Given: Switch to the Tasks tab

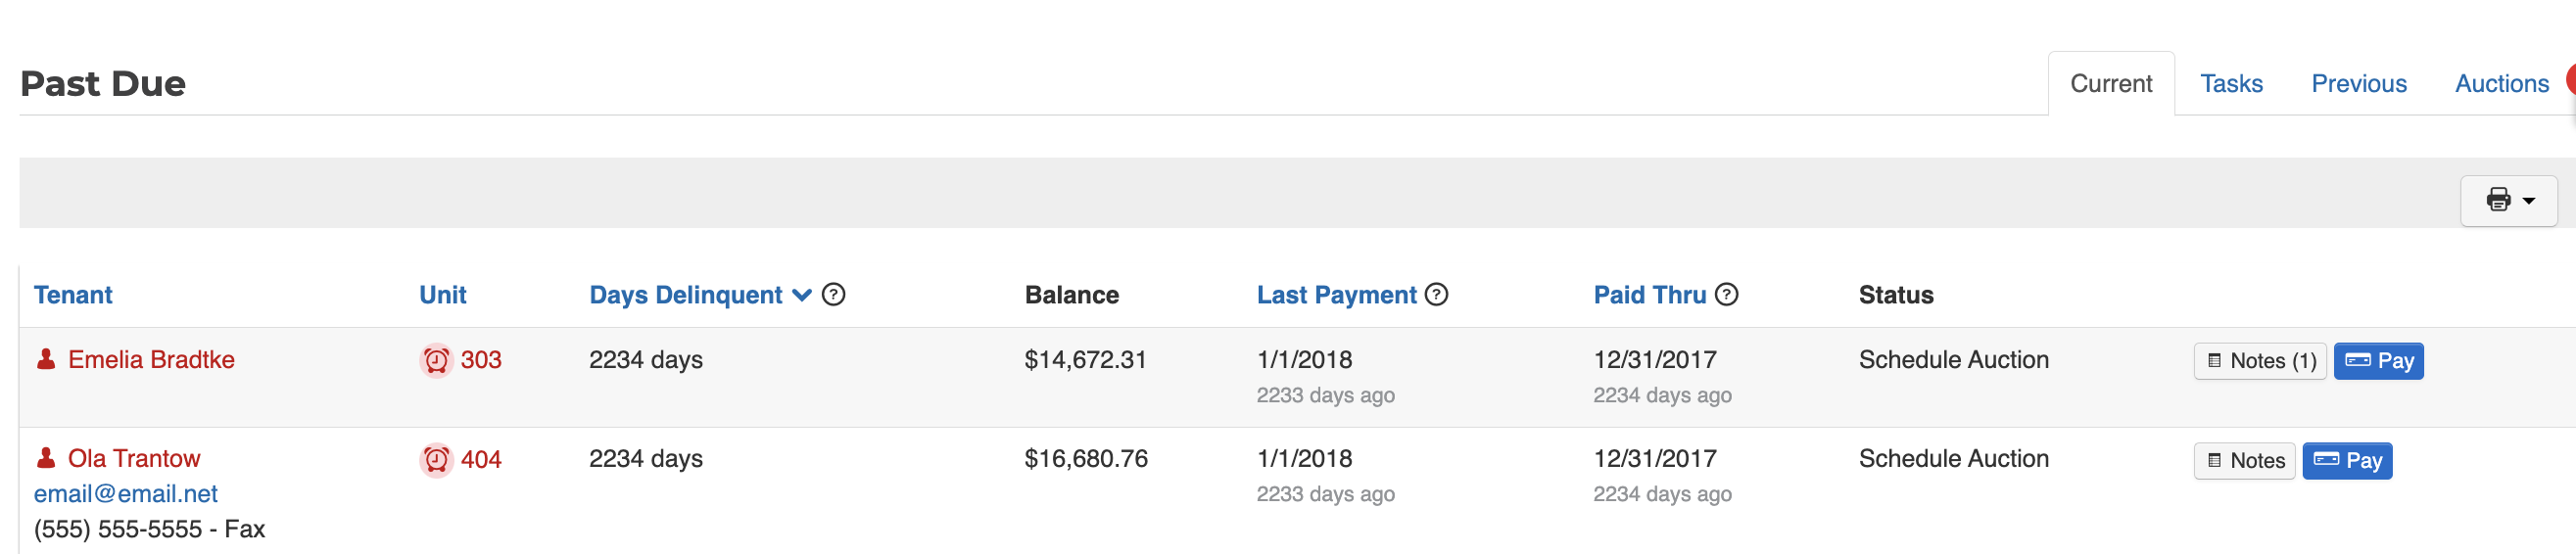Looking at the screenshot, I should point(2231,84).
